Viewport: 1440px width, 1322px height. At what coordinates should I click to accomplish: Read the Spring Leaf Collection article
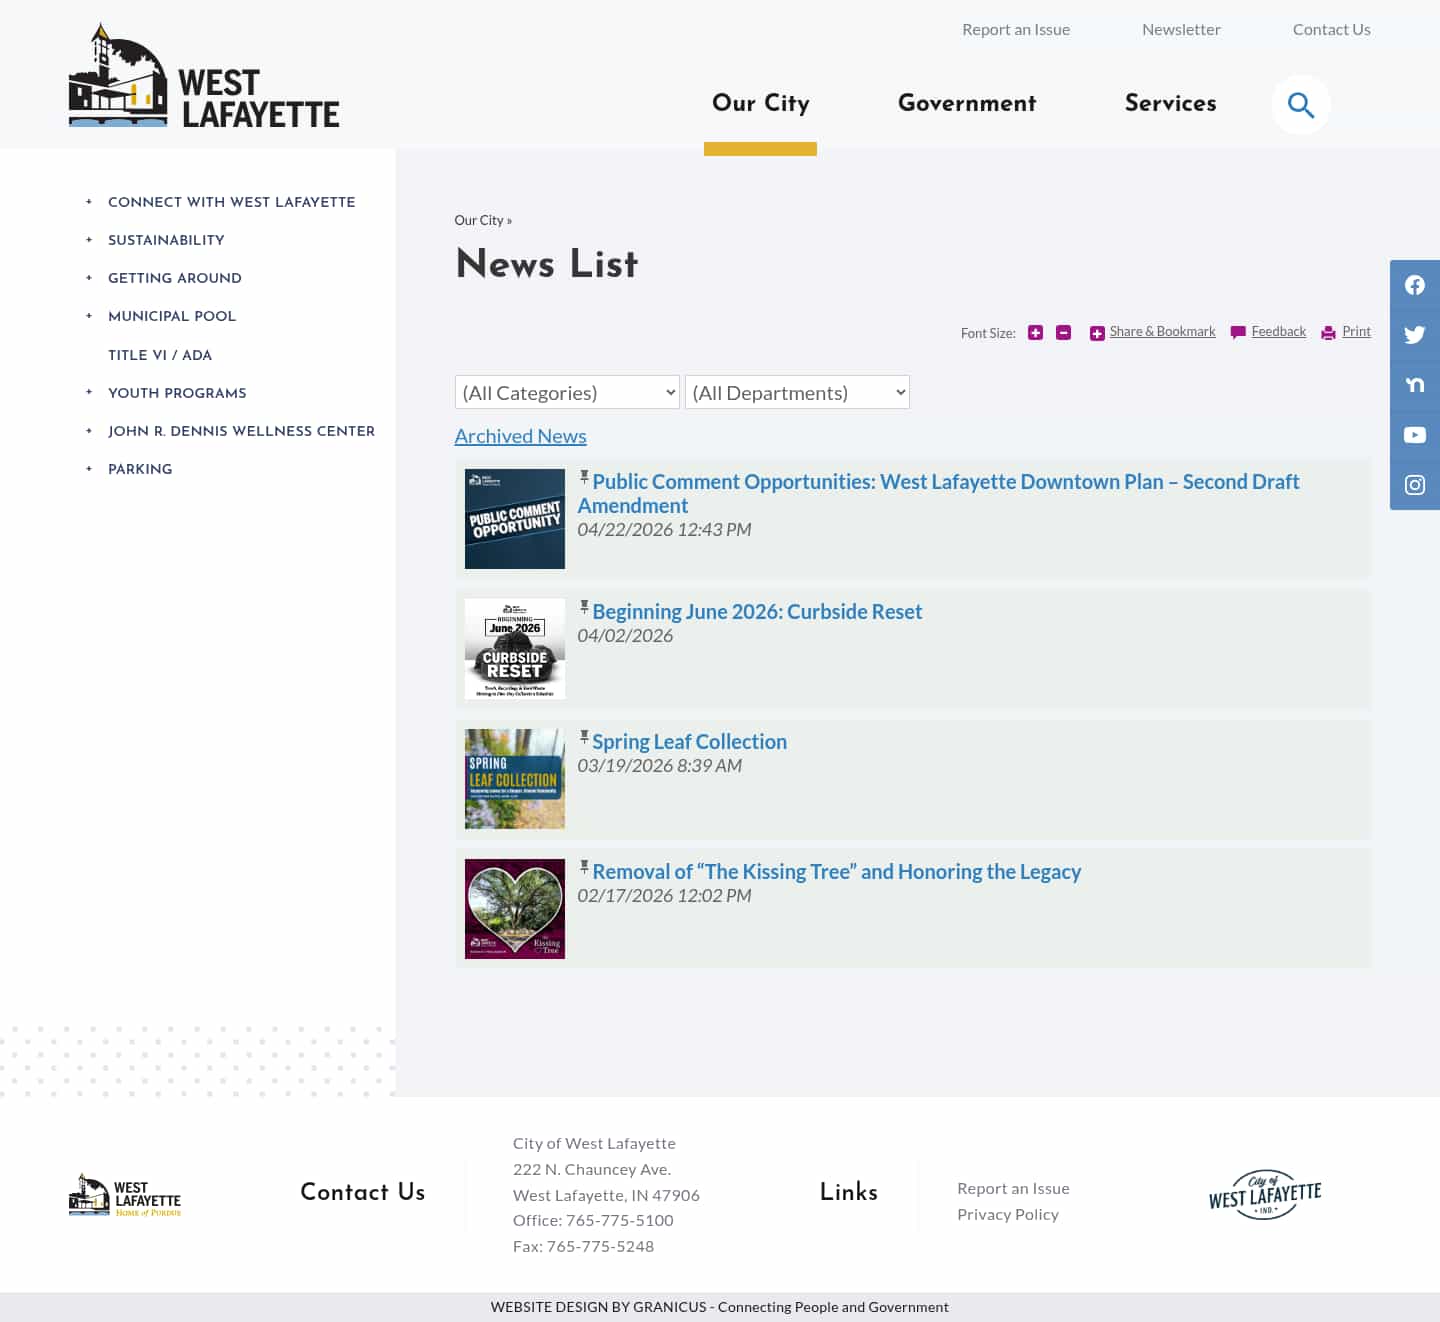689,741
